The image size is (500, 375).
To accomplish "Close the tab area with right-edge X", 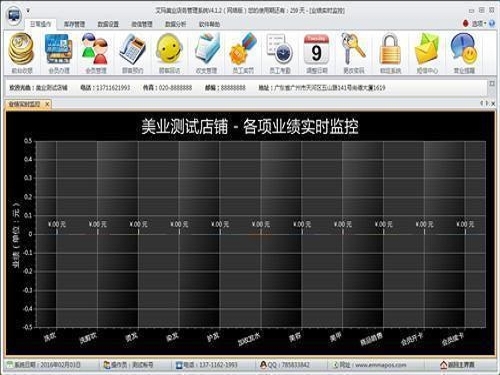I will (493, 104).
